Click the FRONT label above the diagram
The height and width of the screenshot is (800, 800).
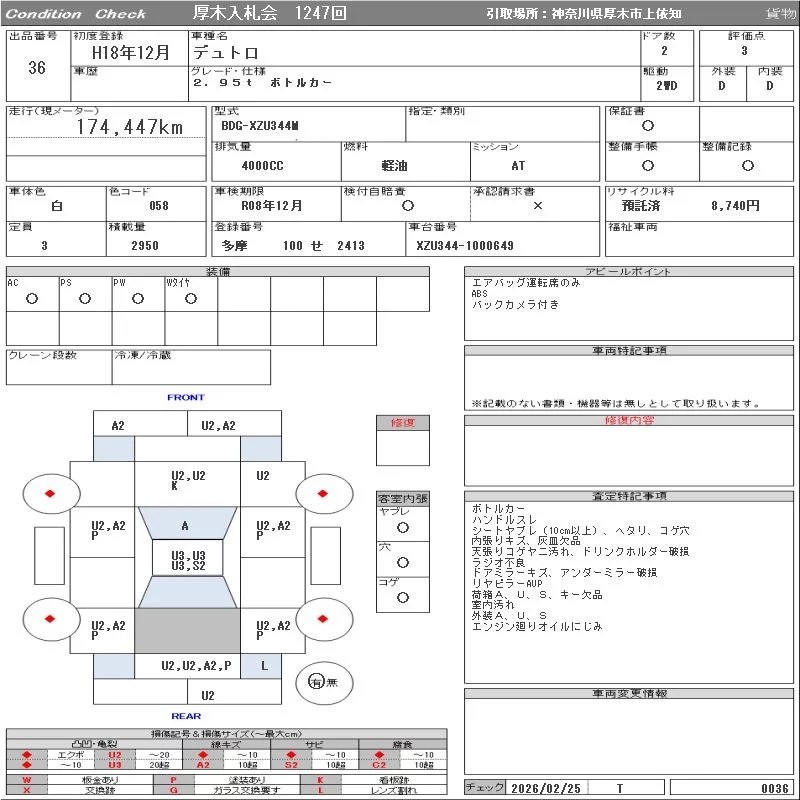[186, 397]
